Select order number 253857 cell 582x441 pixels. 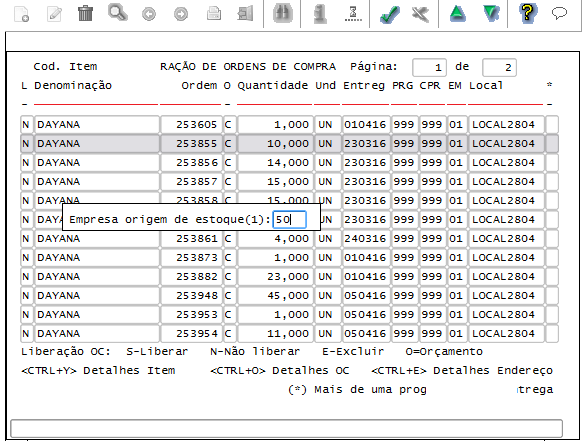191,181
